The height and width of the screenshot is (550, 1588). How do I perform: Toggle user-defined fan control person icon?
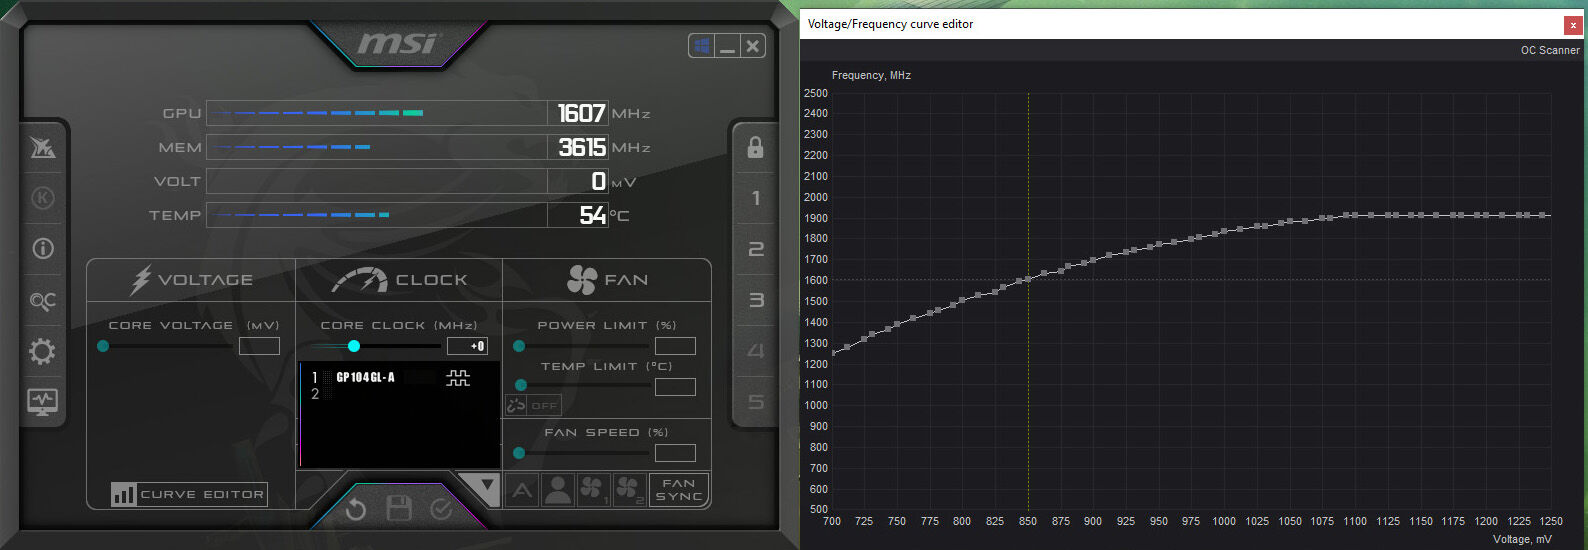558,490
